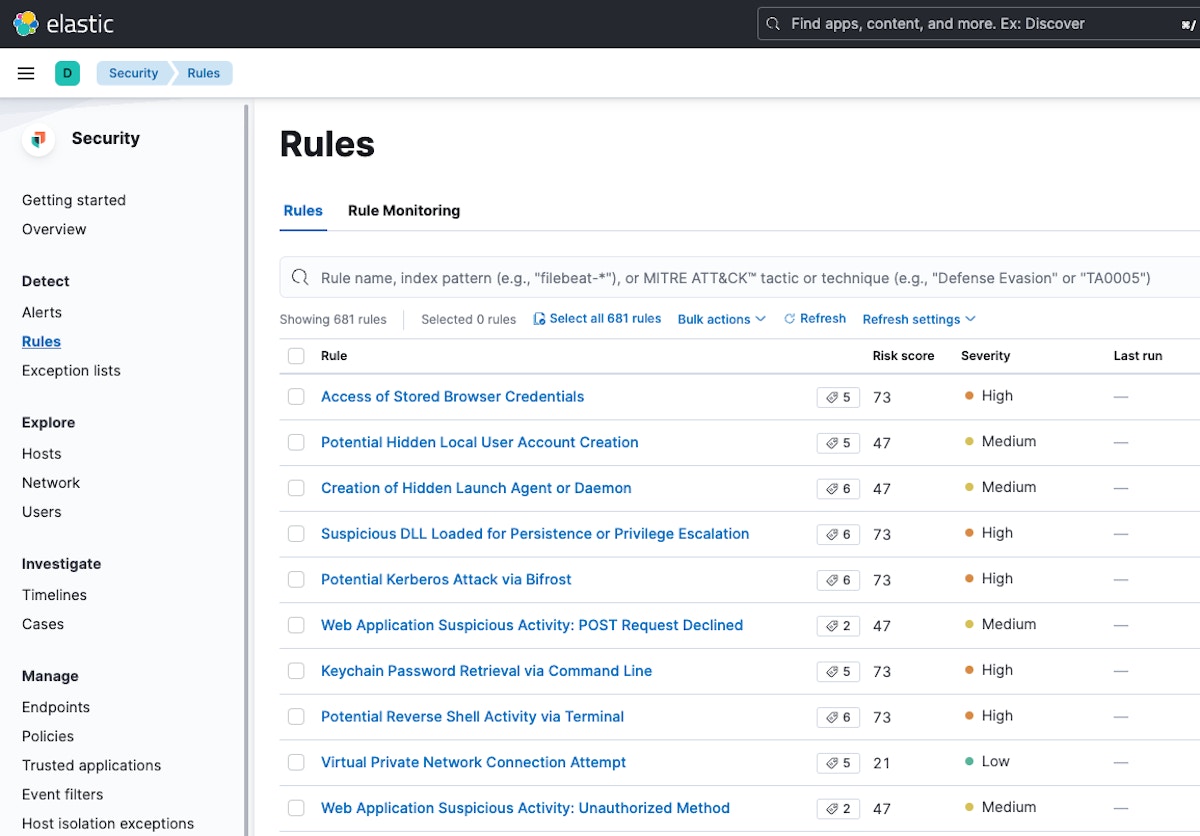Open Exception lists in sidebar
Image resolution: width=1200 pixels, height=836 pixels.
click(x=71, y=370)
